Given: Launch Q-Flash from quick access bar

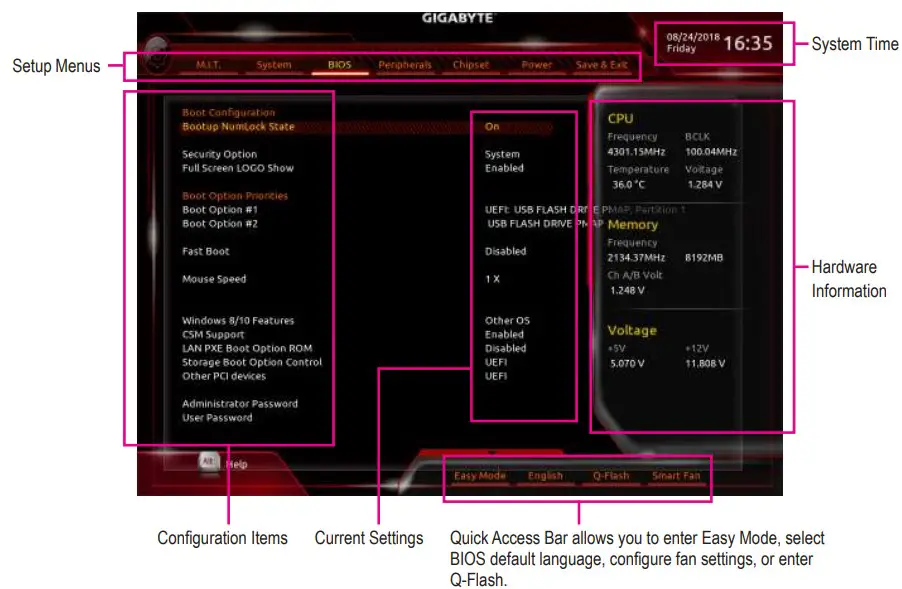Looking at the screenshot, I should click(x=611, y=476).
